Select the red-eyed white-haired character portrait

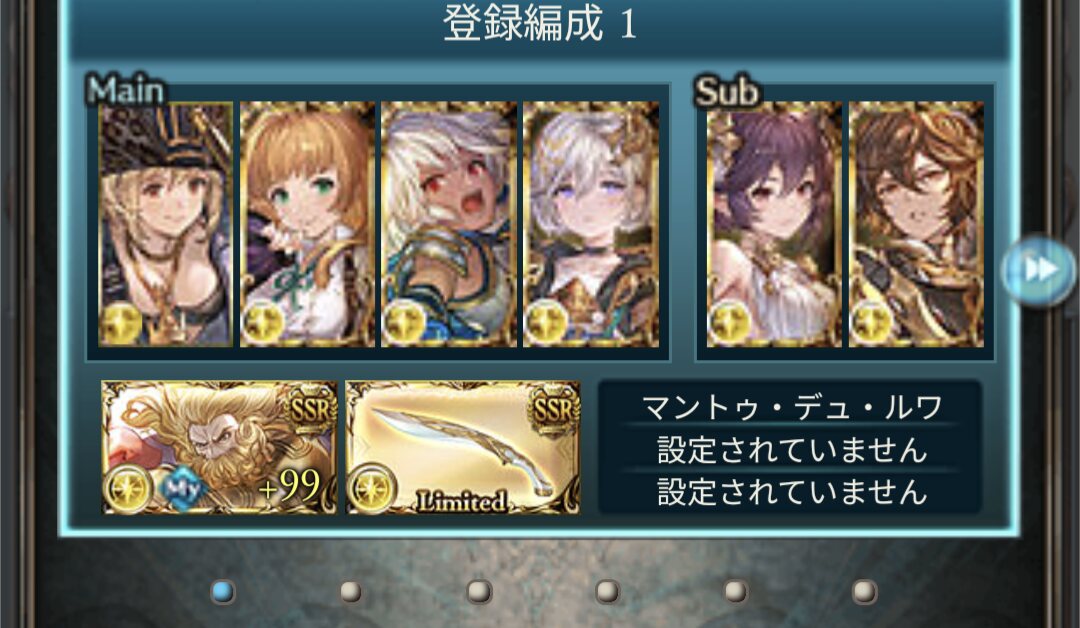(x=449, y=224)
